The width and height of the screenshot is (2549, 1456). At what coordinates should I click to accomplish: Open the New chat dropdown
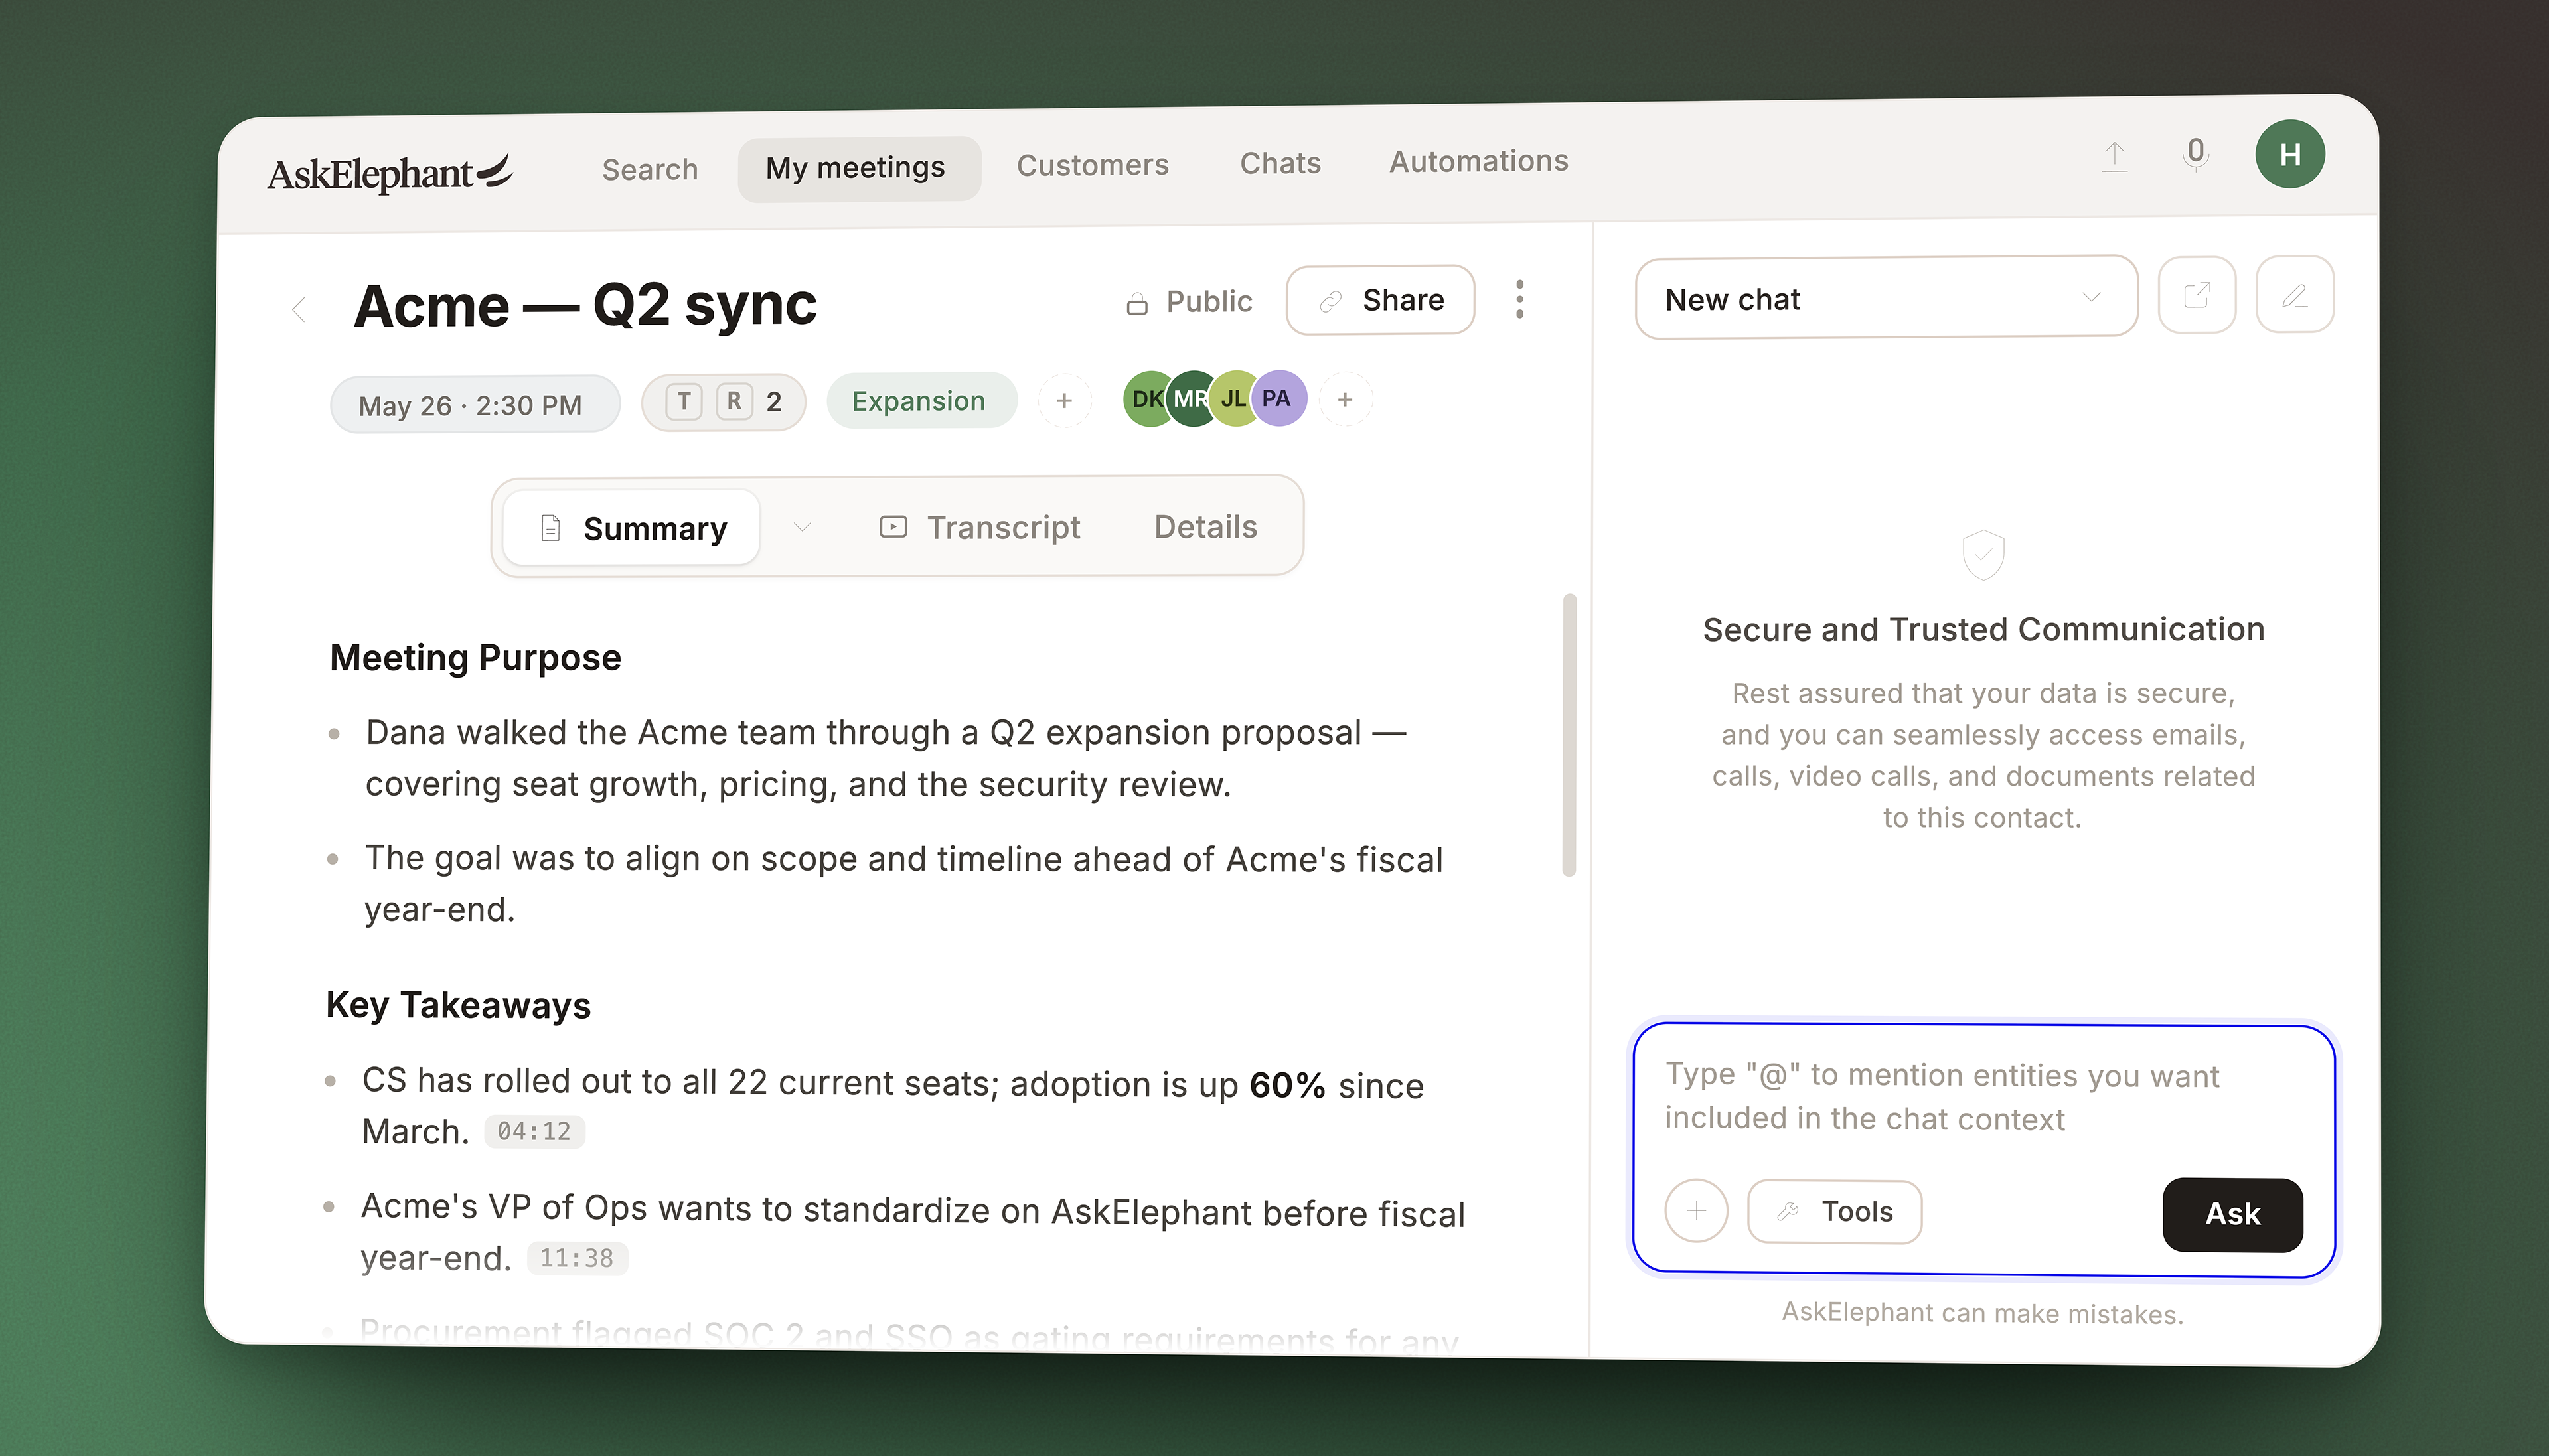tap(1886, 297)
